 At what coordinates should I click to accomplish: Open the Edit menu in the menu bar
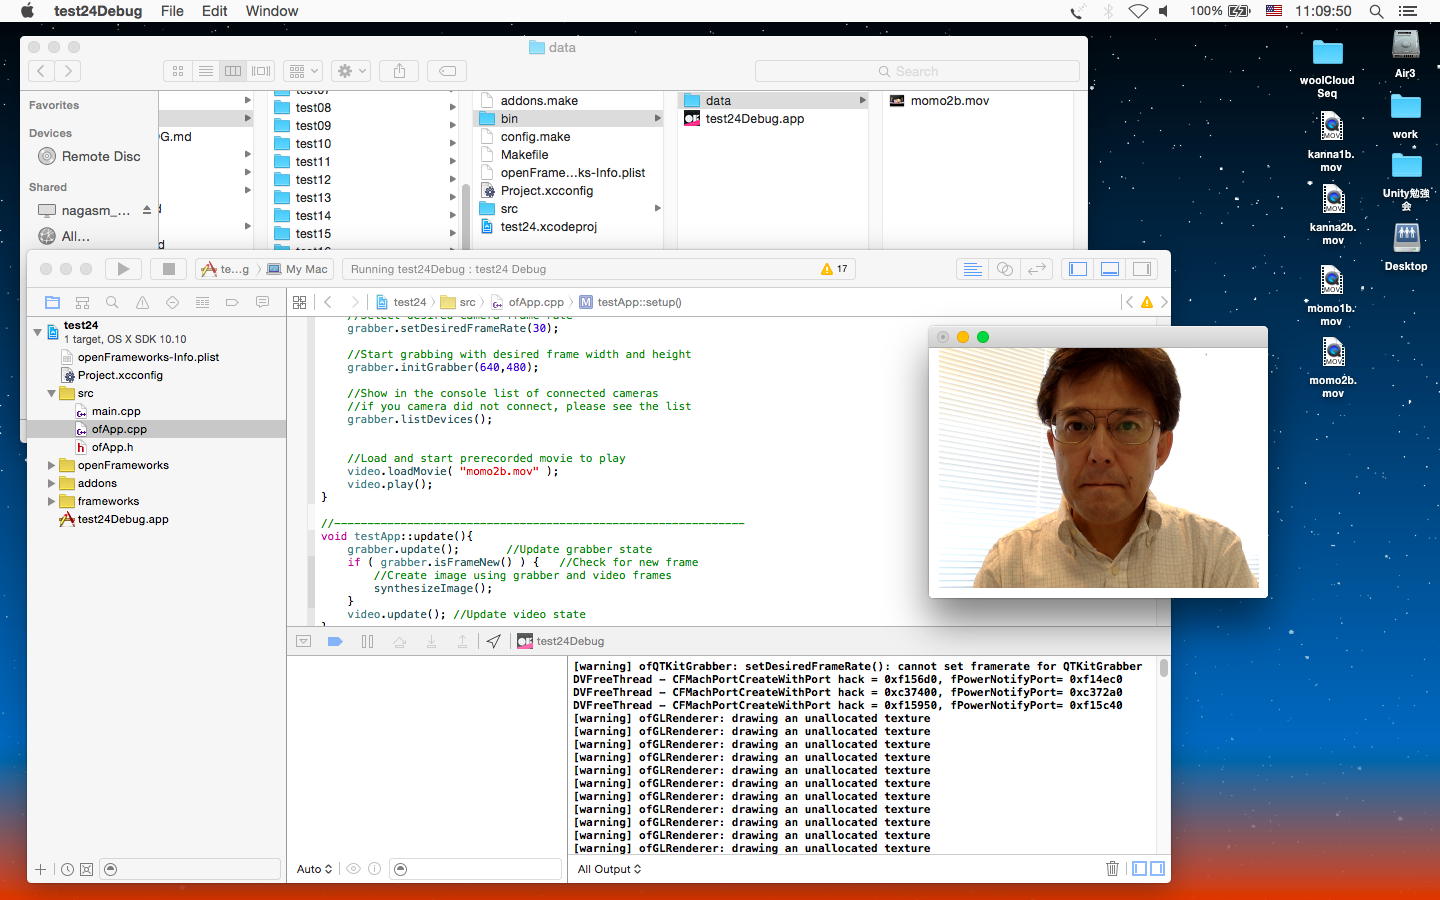[x=215, y=11]
